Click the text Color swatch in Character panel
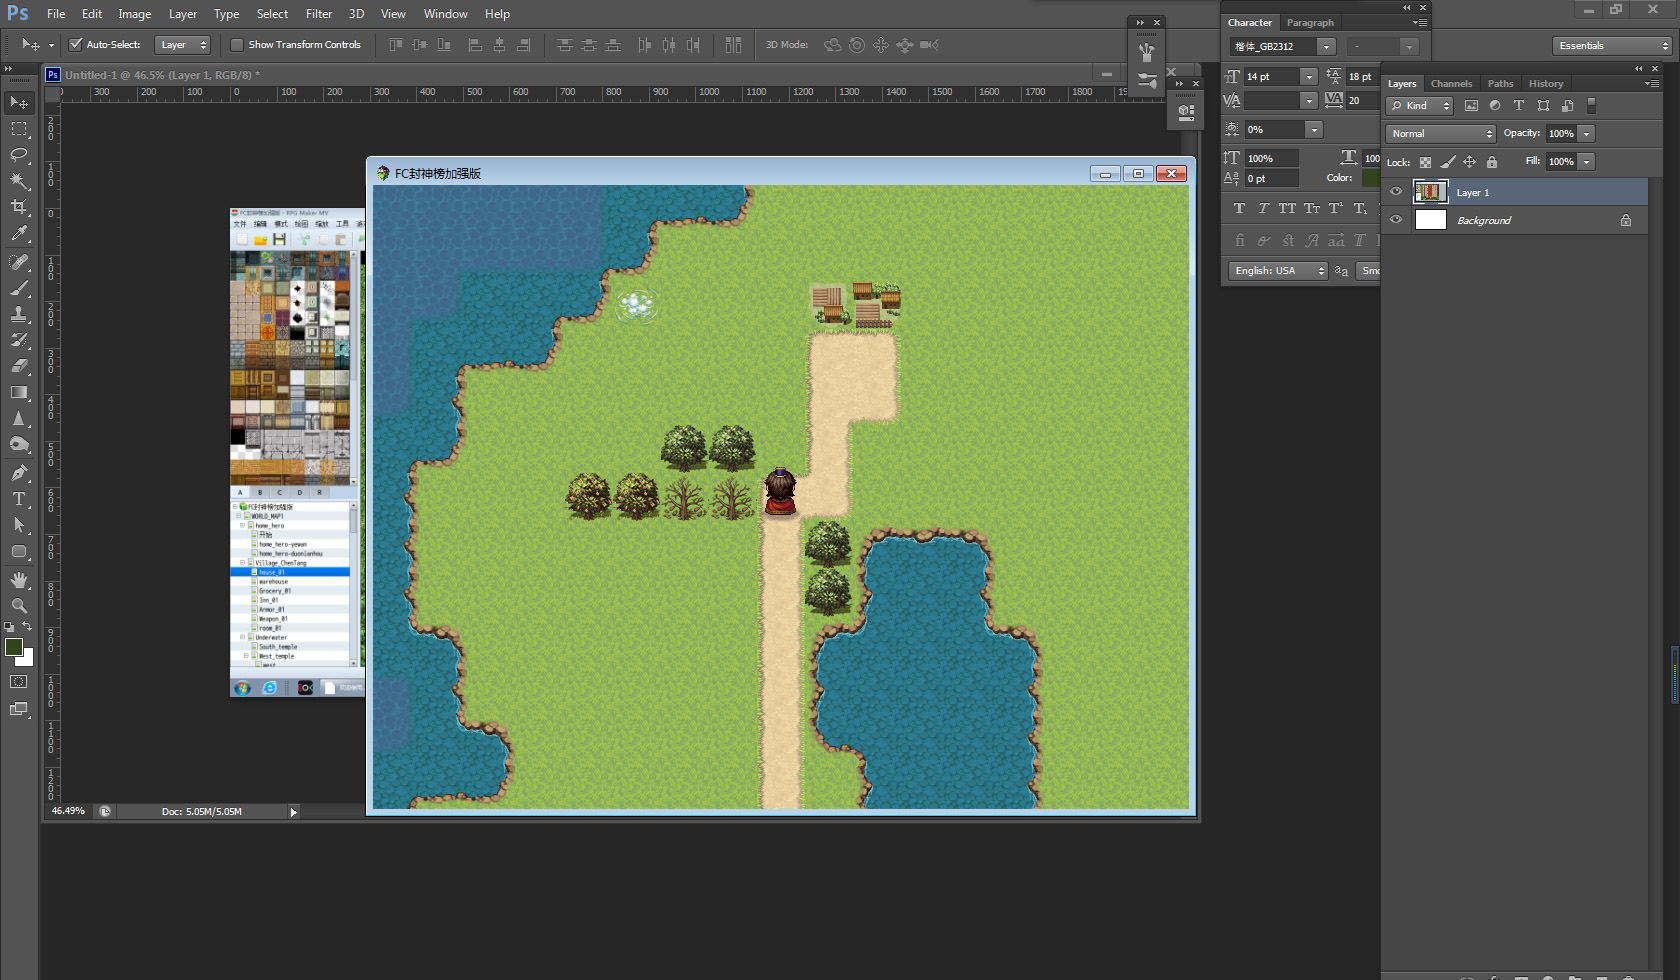This screenshot has height=980, width=1680. (1371, 178)
